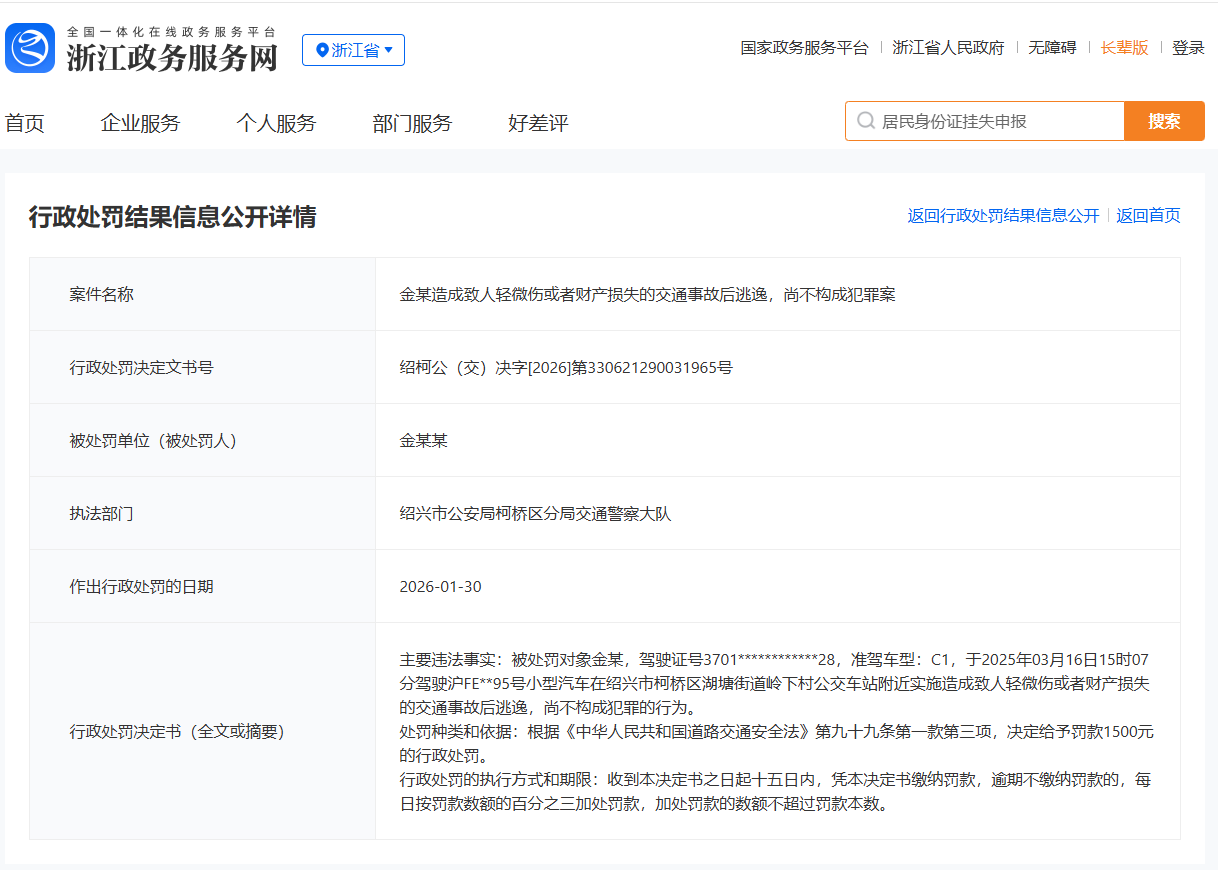The height and width of the screenshot is (870, 1218).
Task: Open the 企业服务 menu
Action: [139, 122]
